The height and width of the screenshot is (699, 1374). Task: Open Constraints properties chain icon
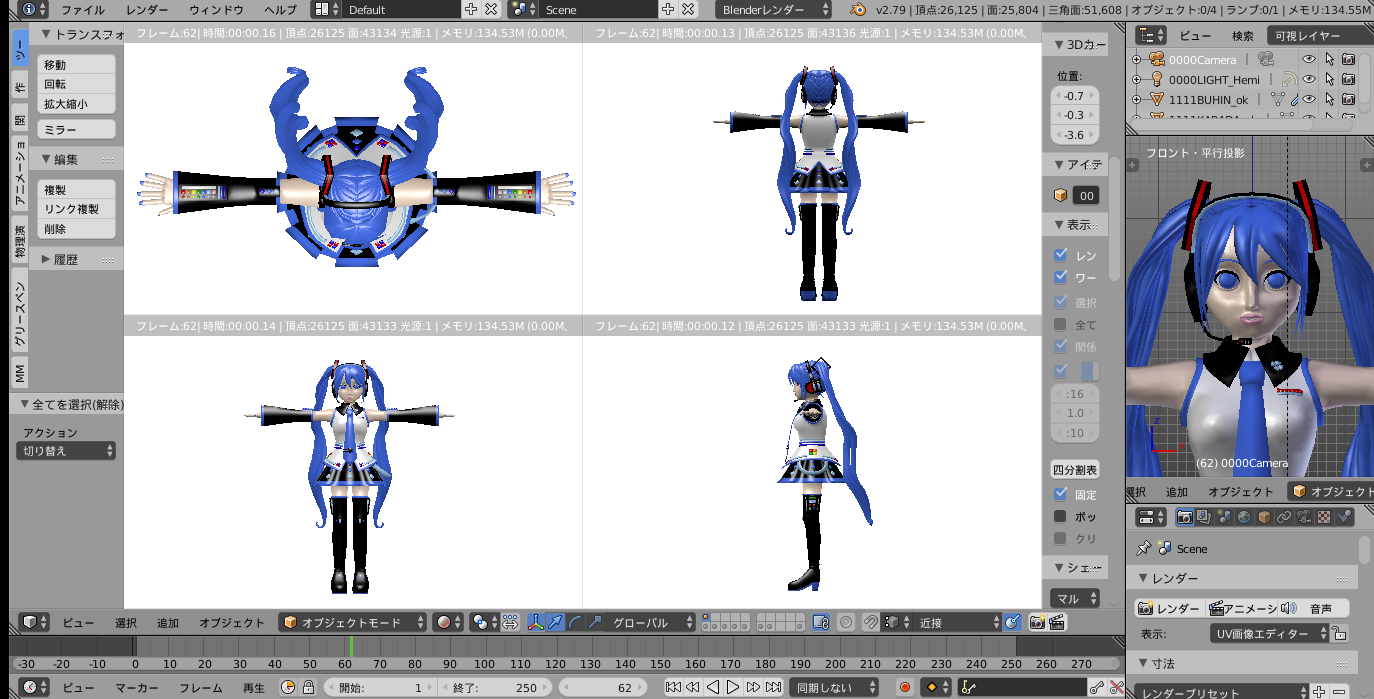click(1284, 517)
